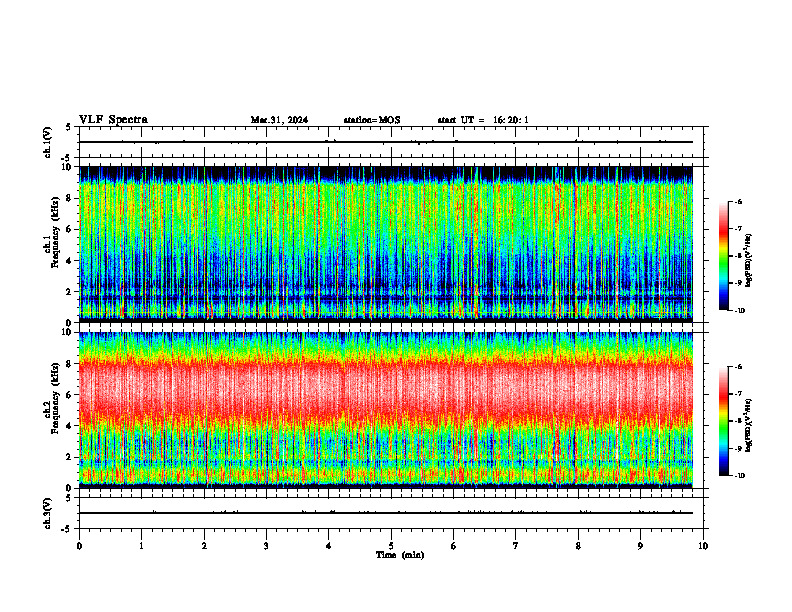Click time axis tick label "4"
Image resolution: width=792 pixels, height=612 pixels.
(329, 546)
